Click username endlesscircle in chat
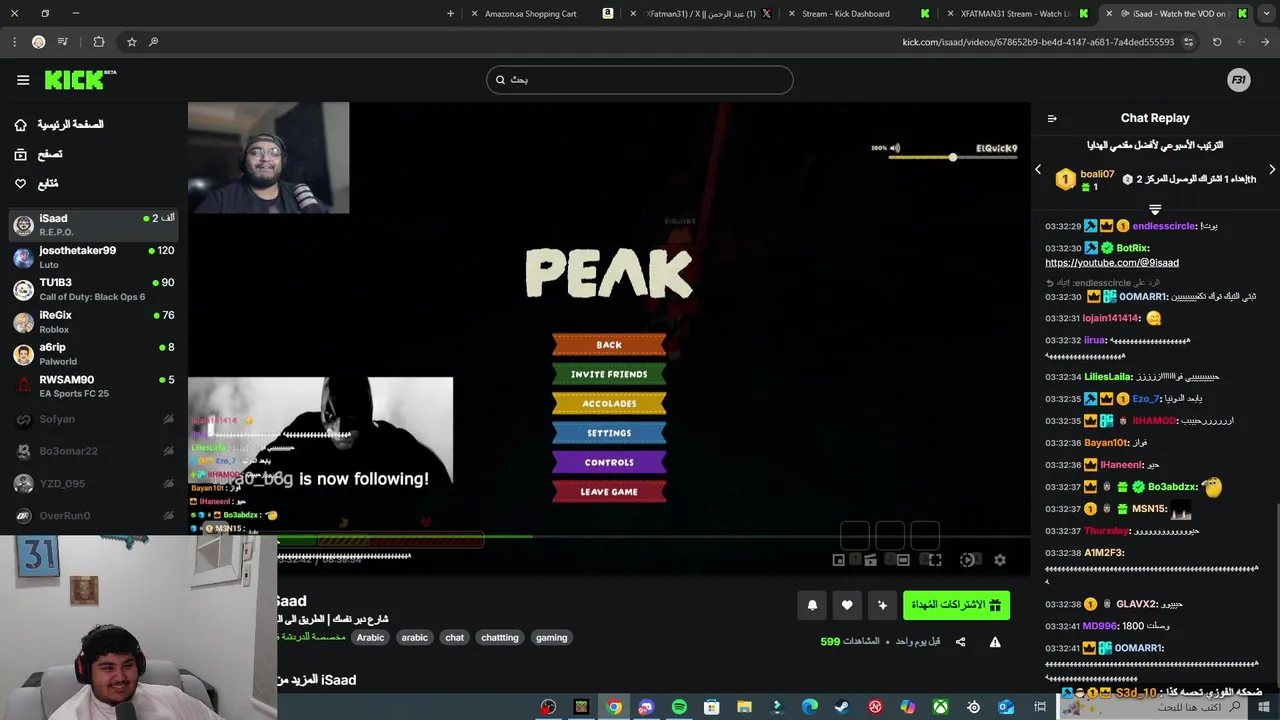The height and width of the screenshot is (720, 1280). point(1164,226)
